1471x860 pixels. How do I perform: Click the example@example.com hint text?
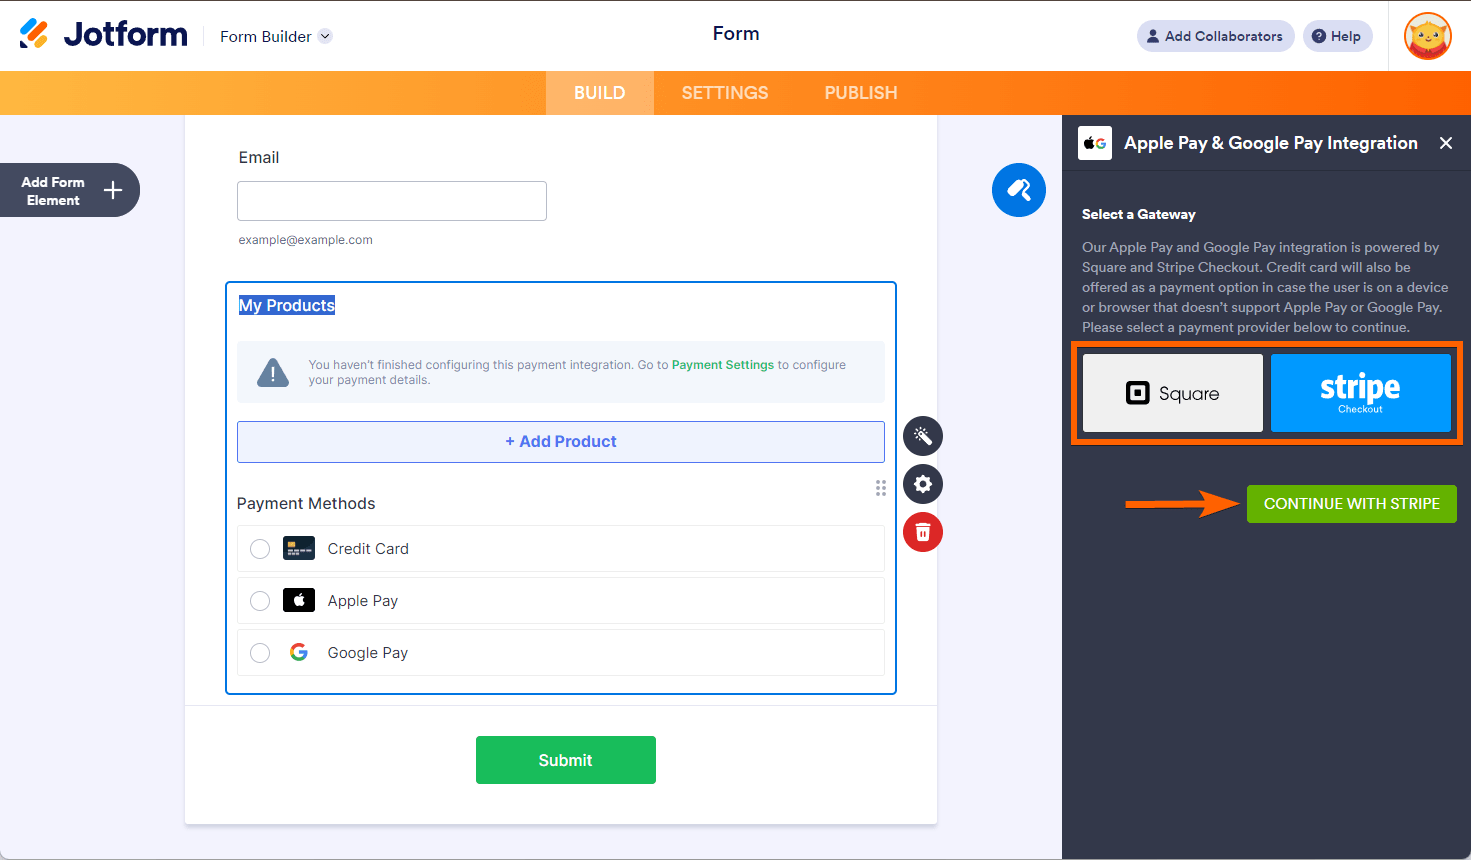coord(306,240)
